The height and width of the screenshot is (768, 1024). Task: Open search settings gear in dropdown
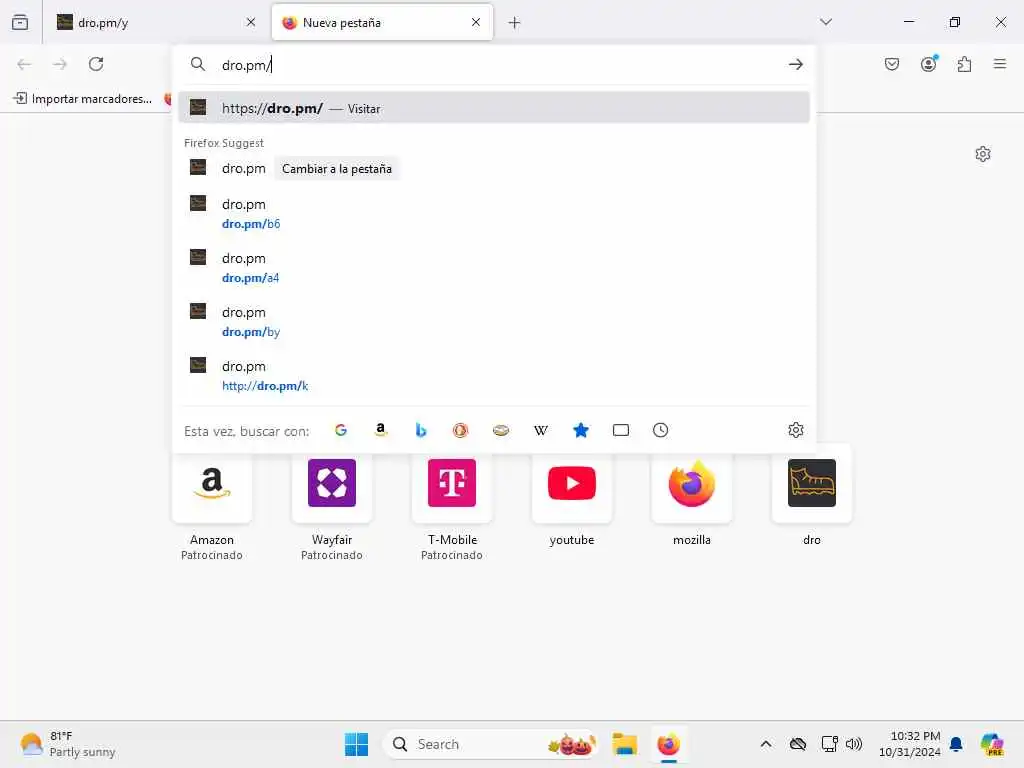click(795, 430)
